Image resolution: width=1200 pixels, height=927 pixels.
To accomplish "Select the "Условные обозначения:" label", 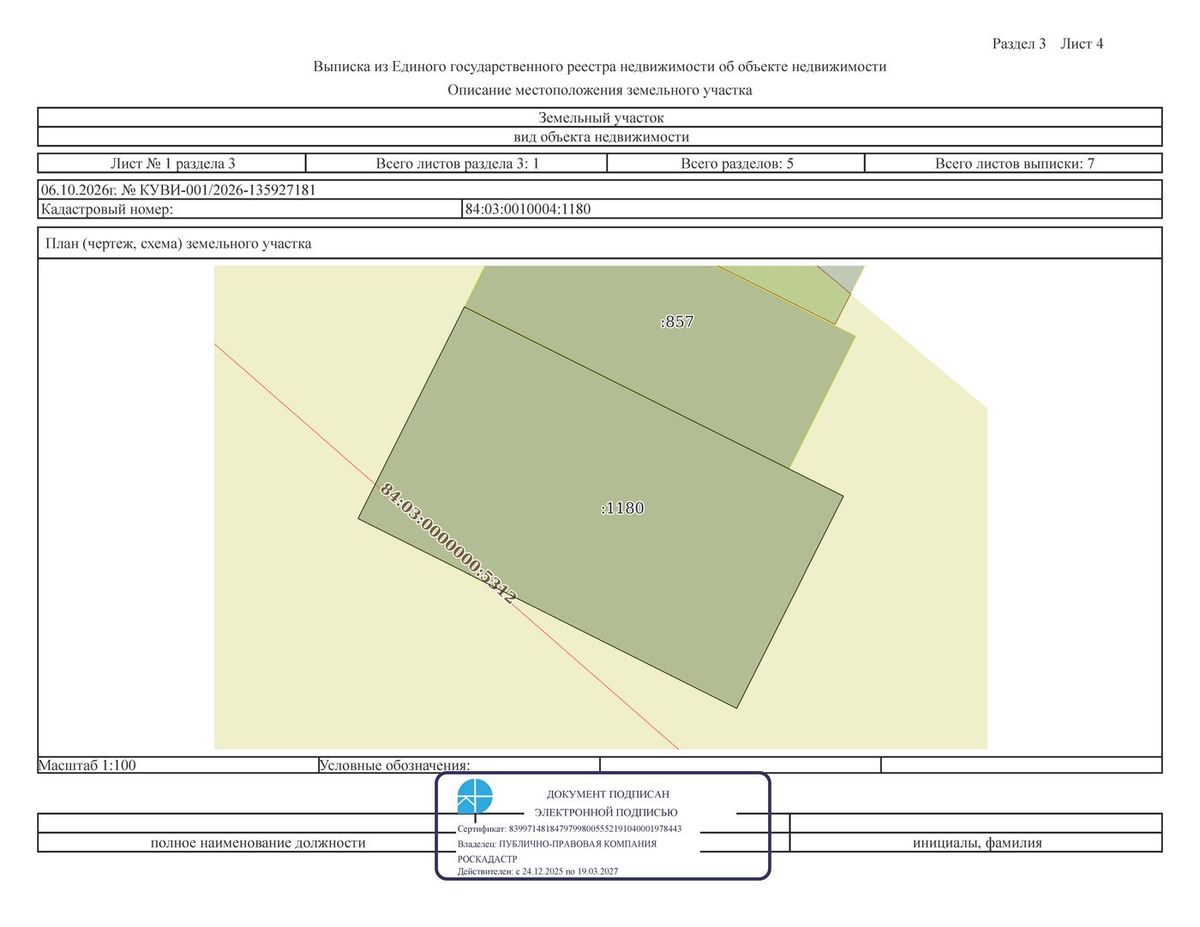I will click(394, 765).
